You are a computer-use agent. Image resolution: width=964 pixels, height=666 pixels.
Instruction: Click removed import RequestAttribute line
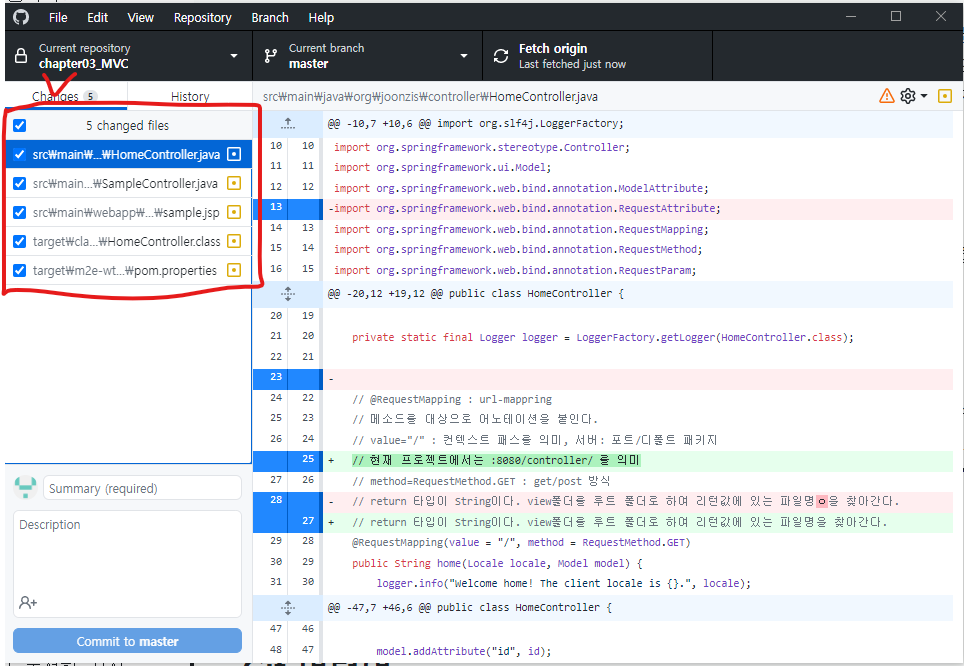(x=638, y=209)
